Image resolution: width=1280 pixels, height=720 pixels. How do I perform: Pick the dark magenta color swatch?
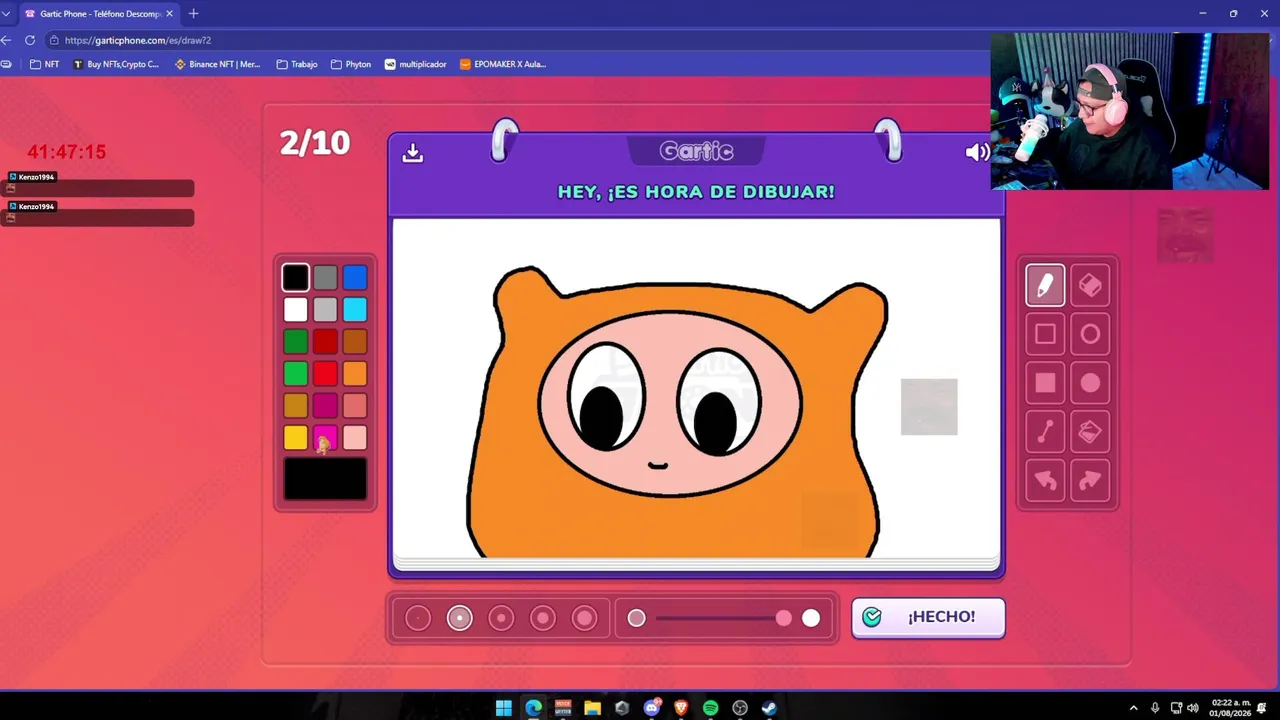point(325,405)
